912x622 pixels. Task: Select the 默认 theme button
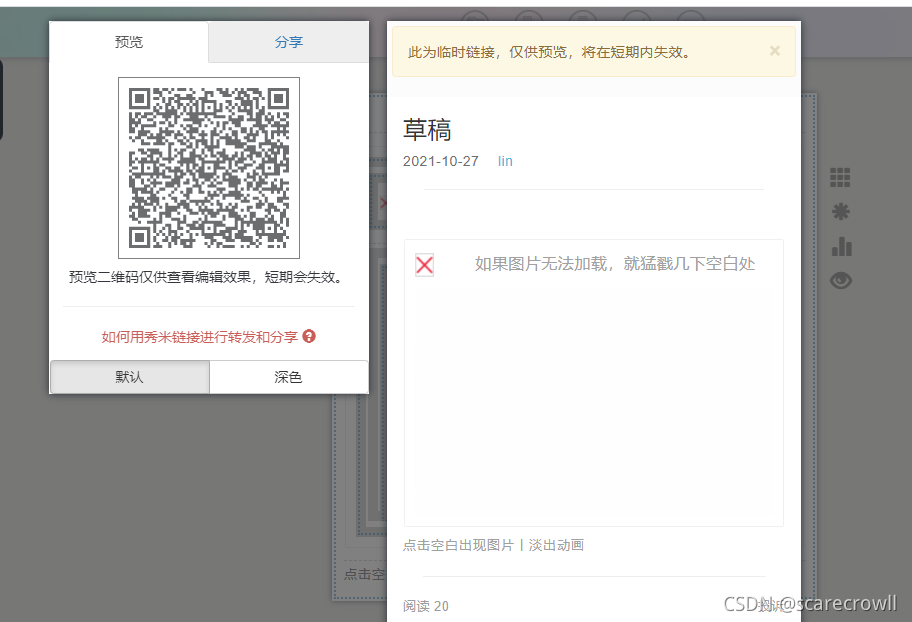point(130,377)
